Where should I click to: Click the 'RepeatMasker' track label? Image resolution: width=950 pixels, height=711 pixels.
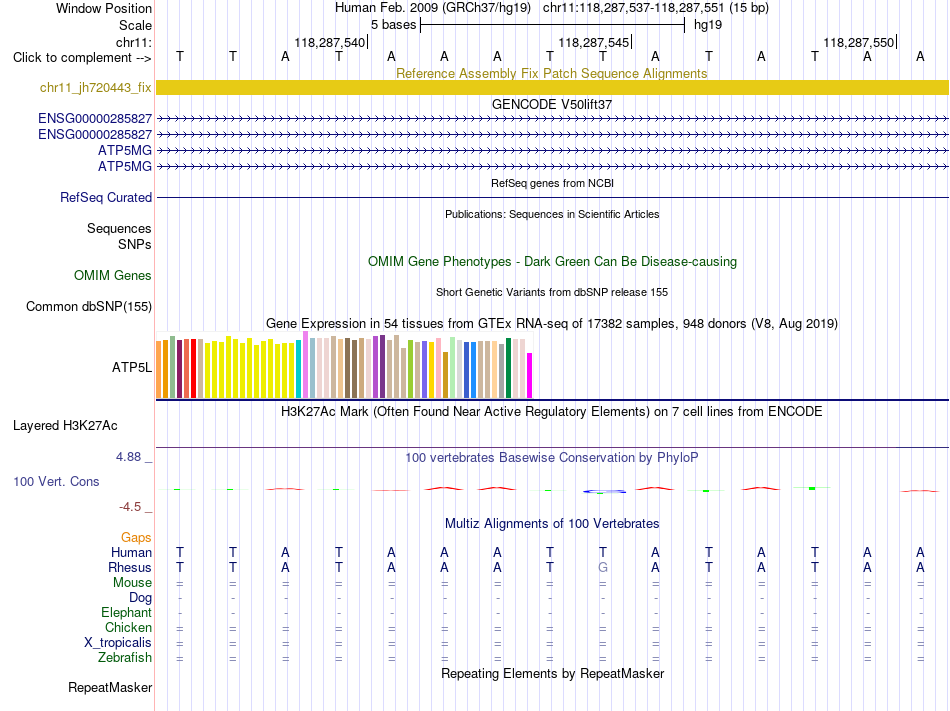[110, 688]
